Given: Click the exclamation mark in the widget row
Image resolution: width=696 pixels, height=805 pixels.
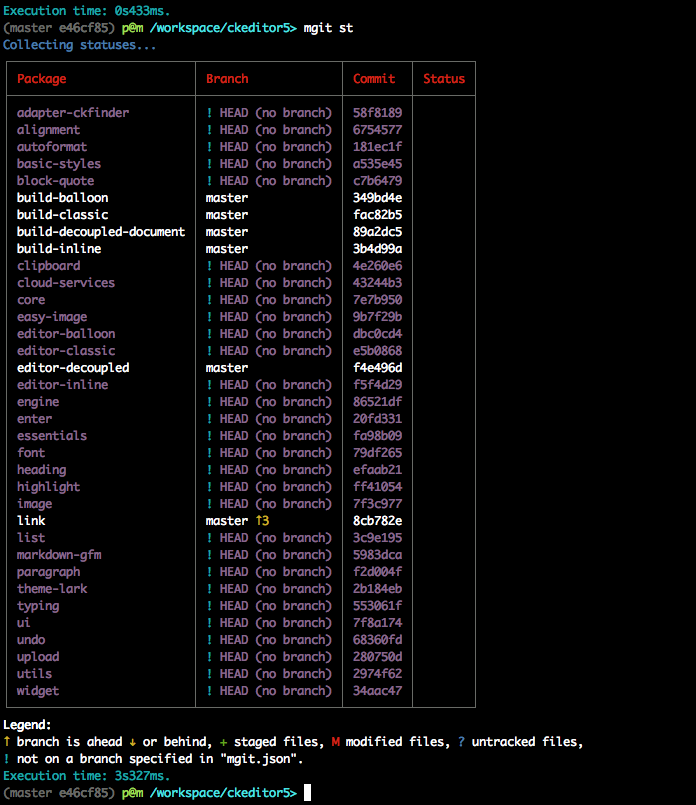Looking at the screenshot, I should tap(209, 691).
